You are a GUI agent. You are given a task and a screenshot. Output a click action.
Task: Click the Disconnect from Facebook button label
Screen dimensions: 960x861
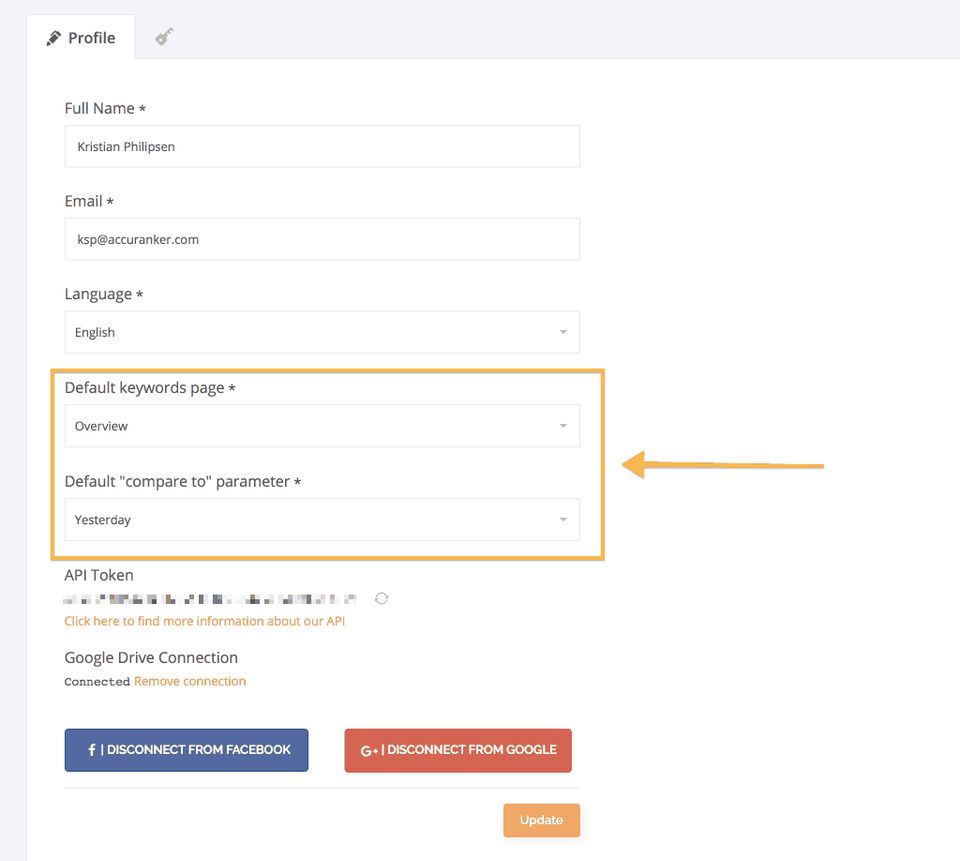(x=198, y=750)
